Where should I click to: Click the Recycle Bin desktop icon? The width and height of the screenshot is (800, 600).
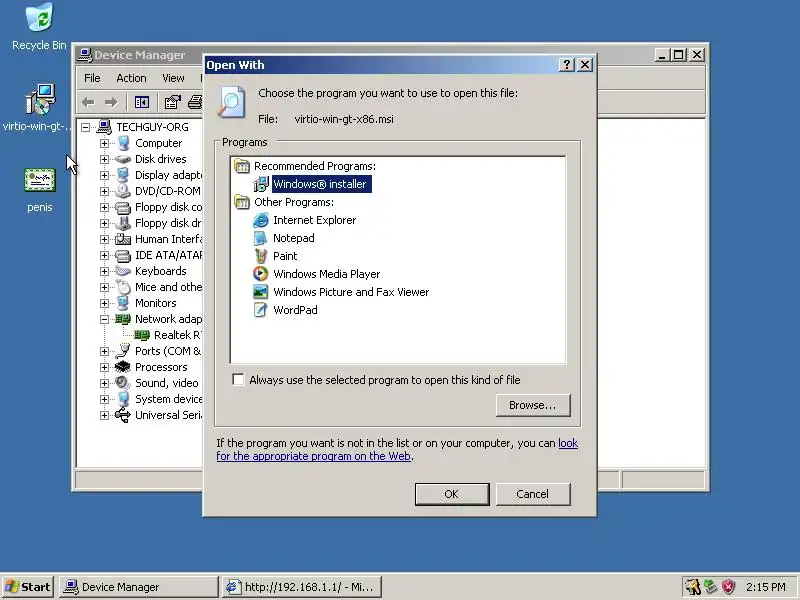coord(39,17)
